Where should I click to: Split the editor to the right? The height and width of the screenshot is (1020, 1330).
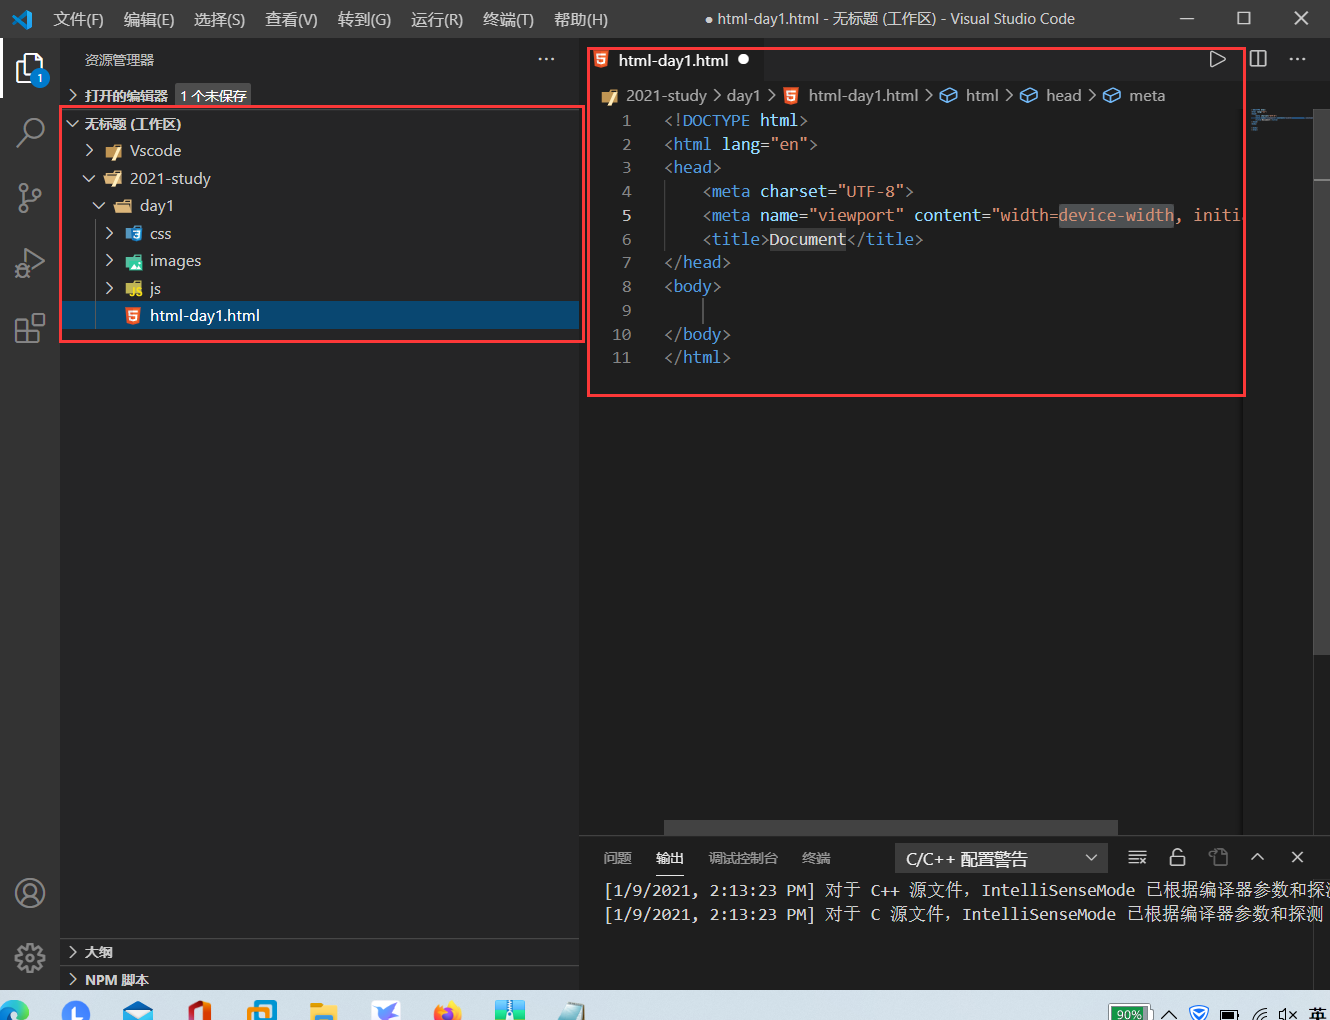[1257, 59]
